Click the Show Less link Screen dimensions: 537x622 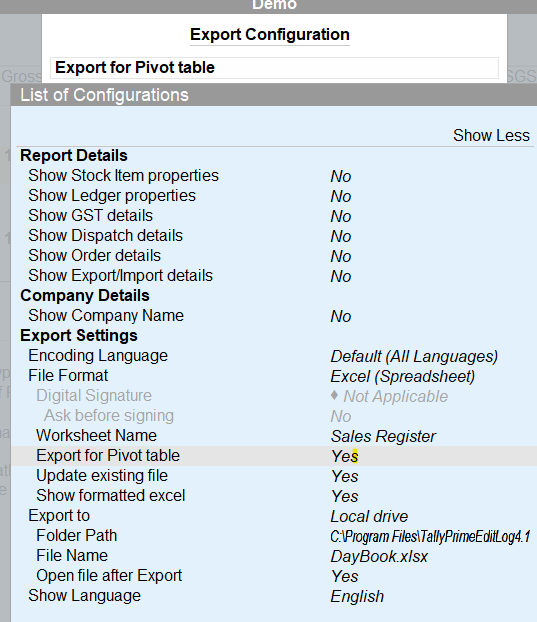(491, 136)
